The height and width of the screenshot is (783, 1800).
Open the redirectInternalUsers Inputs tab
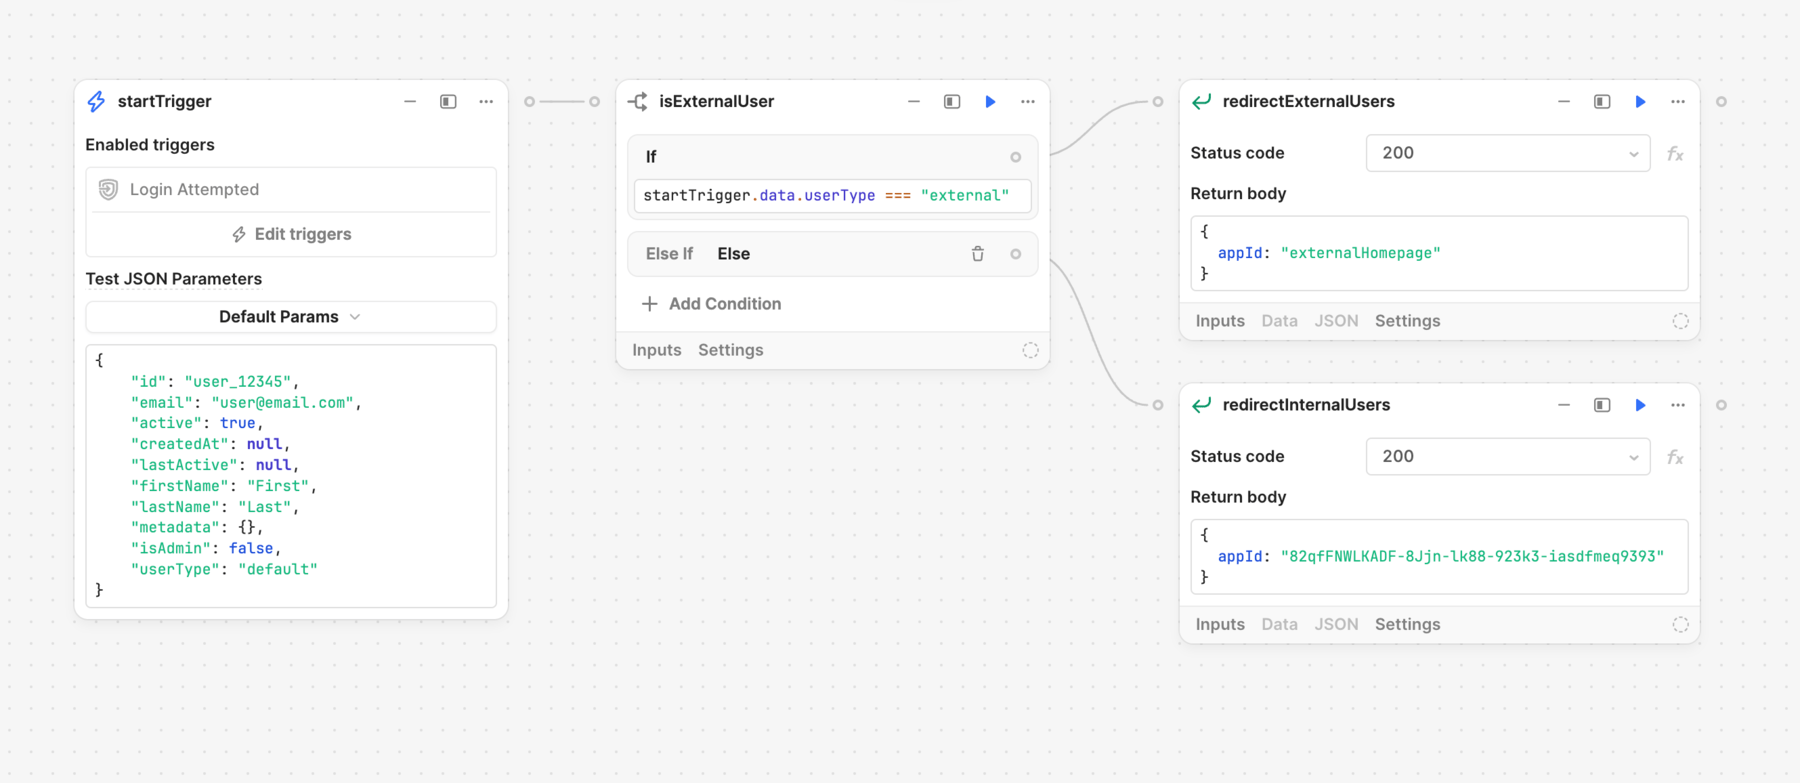[1220, 624]
